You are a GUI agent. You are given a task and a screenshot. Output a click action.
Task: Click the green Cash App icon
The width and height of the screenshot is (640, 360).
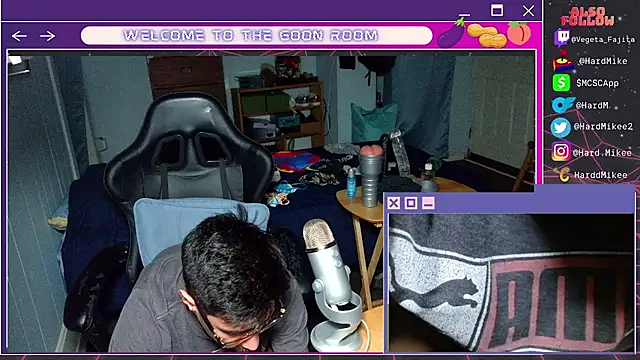(x=561, y=83)
